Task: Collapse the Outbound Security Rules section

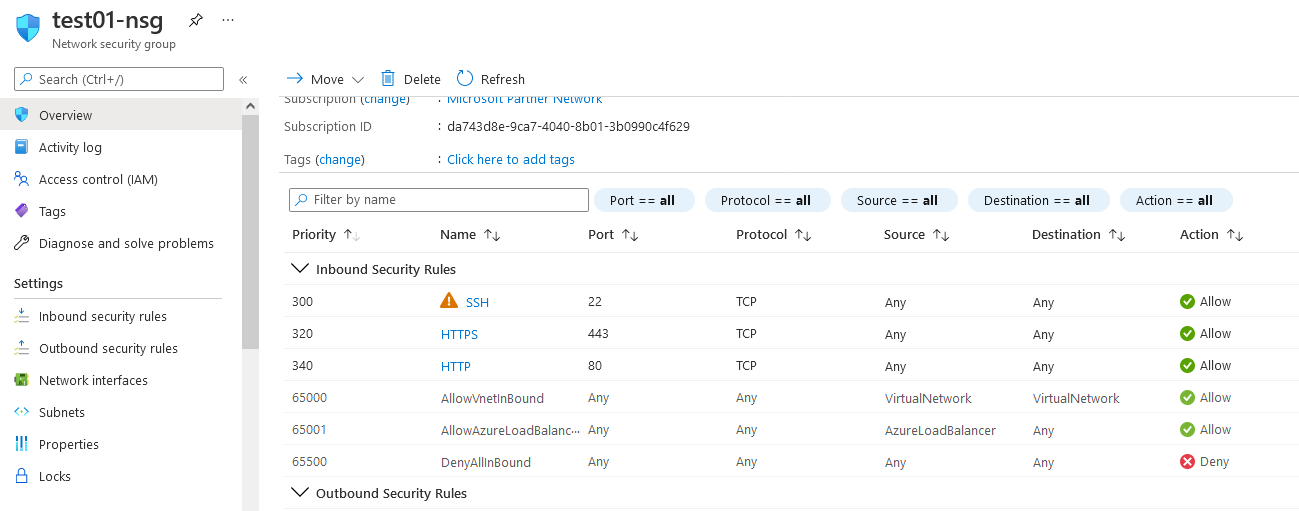Action: coord(299,493)
